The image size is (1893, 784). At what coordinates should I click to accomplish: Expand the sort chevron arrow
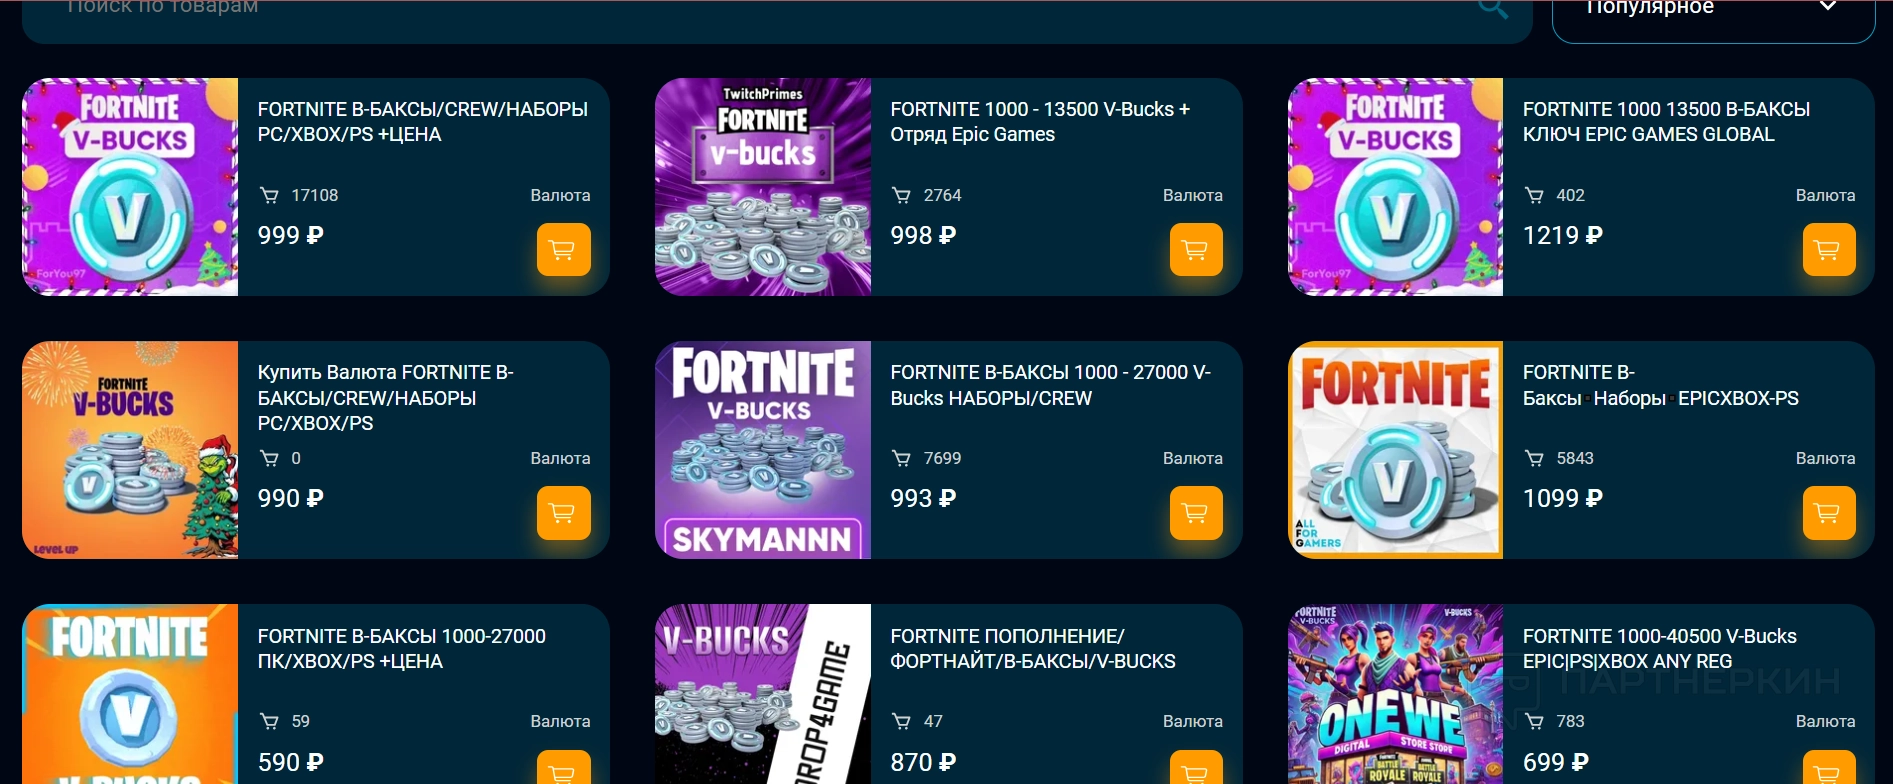coord(1827,6)
